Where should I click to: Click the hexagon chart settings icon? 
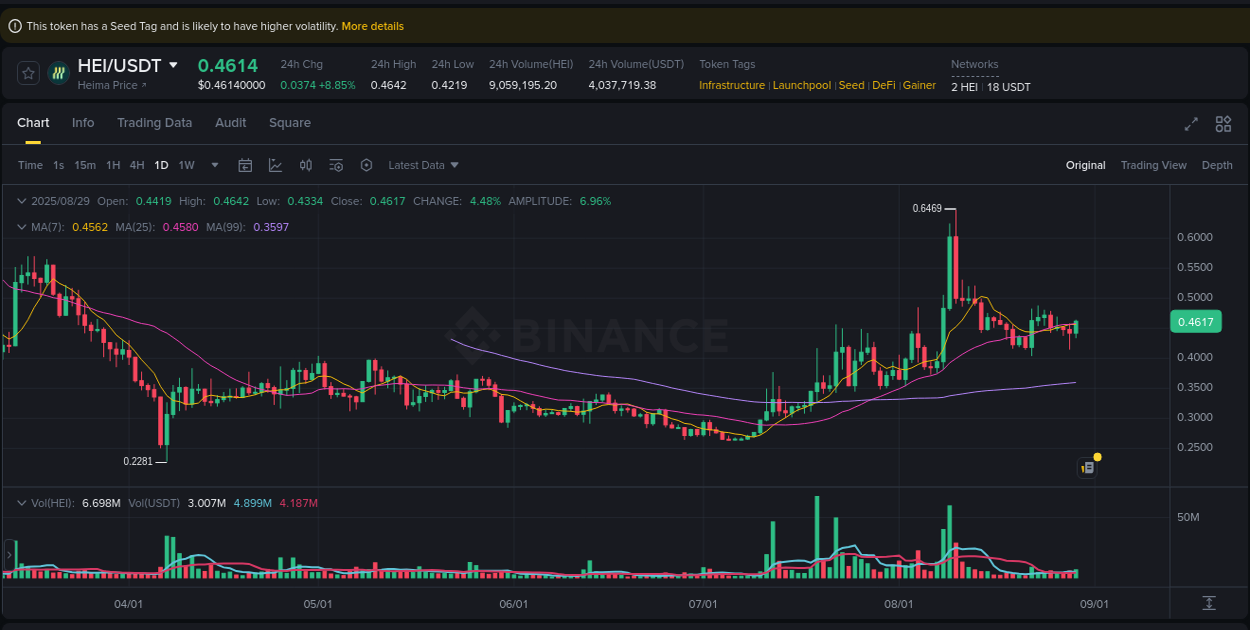coord(366,165)
